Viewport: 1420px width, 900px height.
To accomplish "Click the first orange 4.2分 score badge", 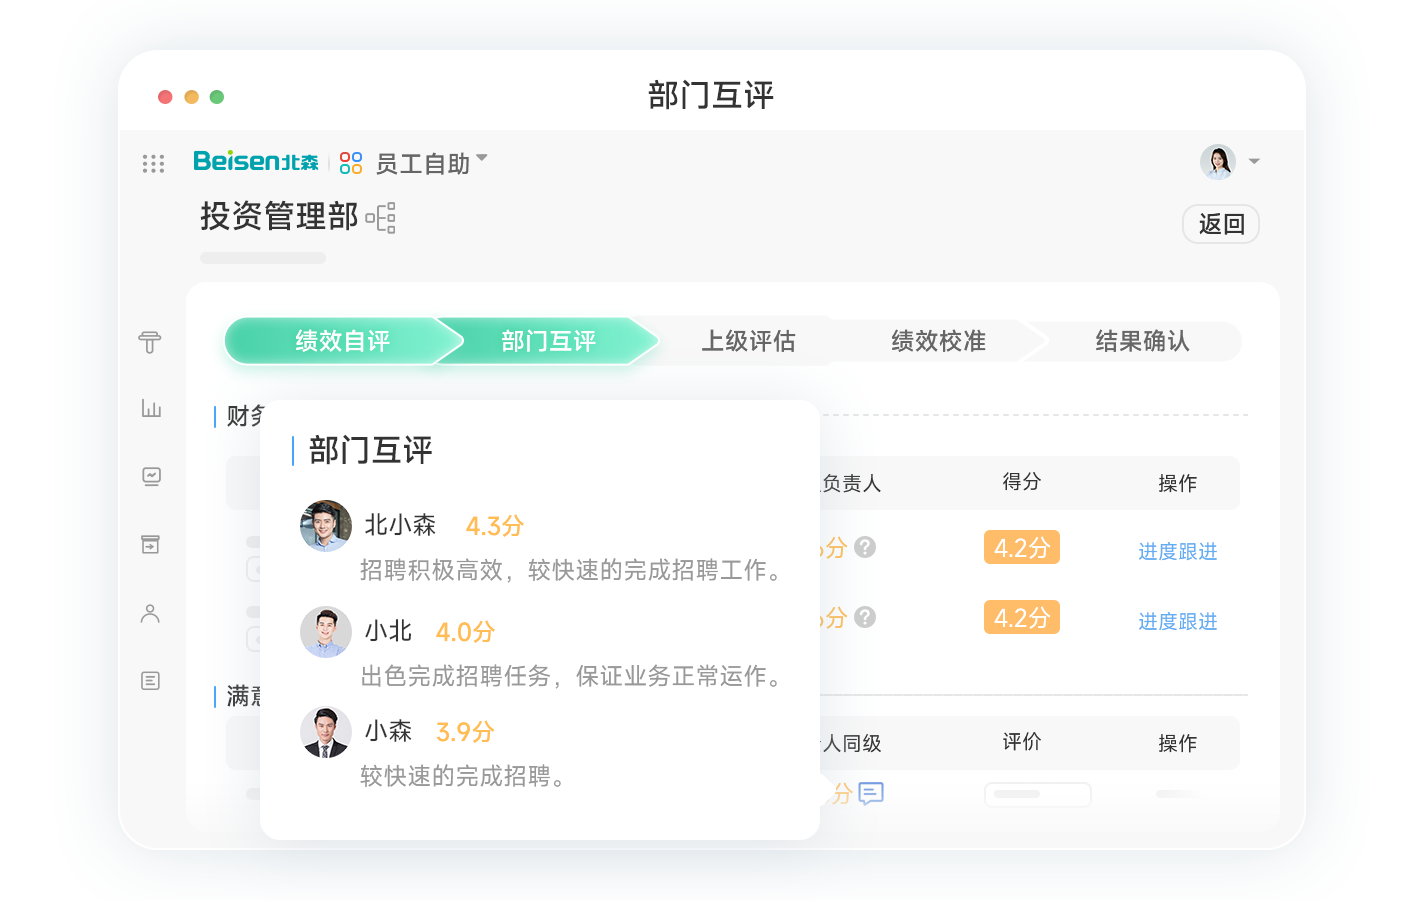I will click(1021, 548).
